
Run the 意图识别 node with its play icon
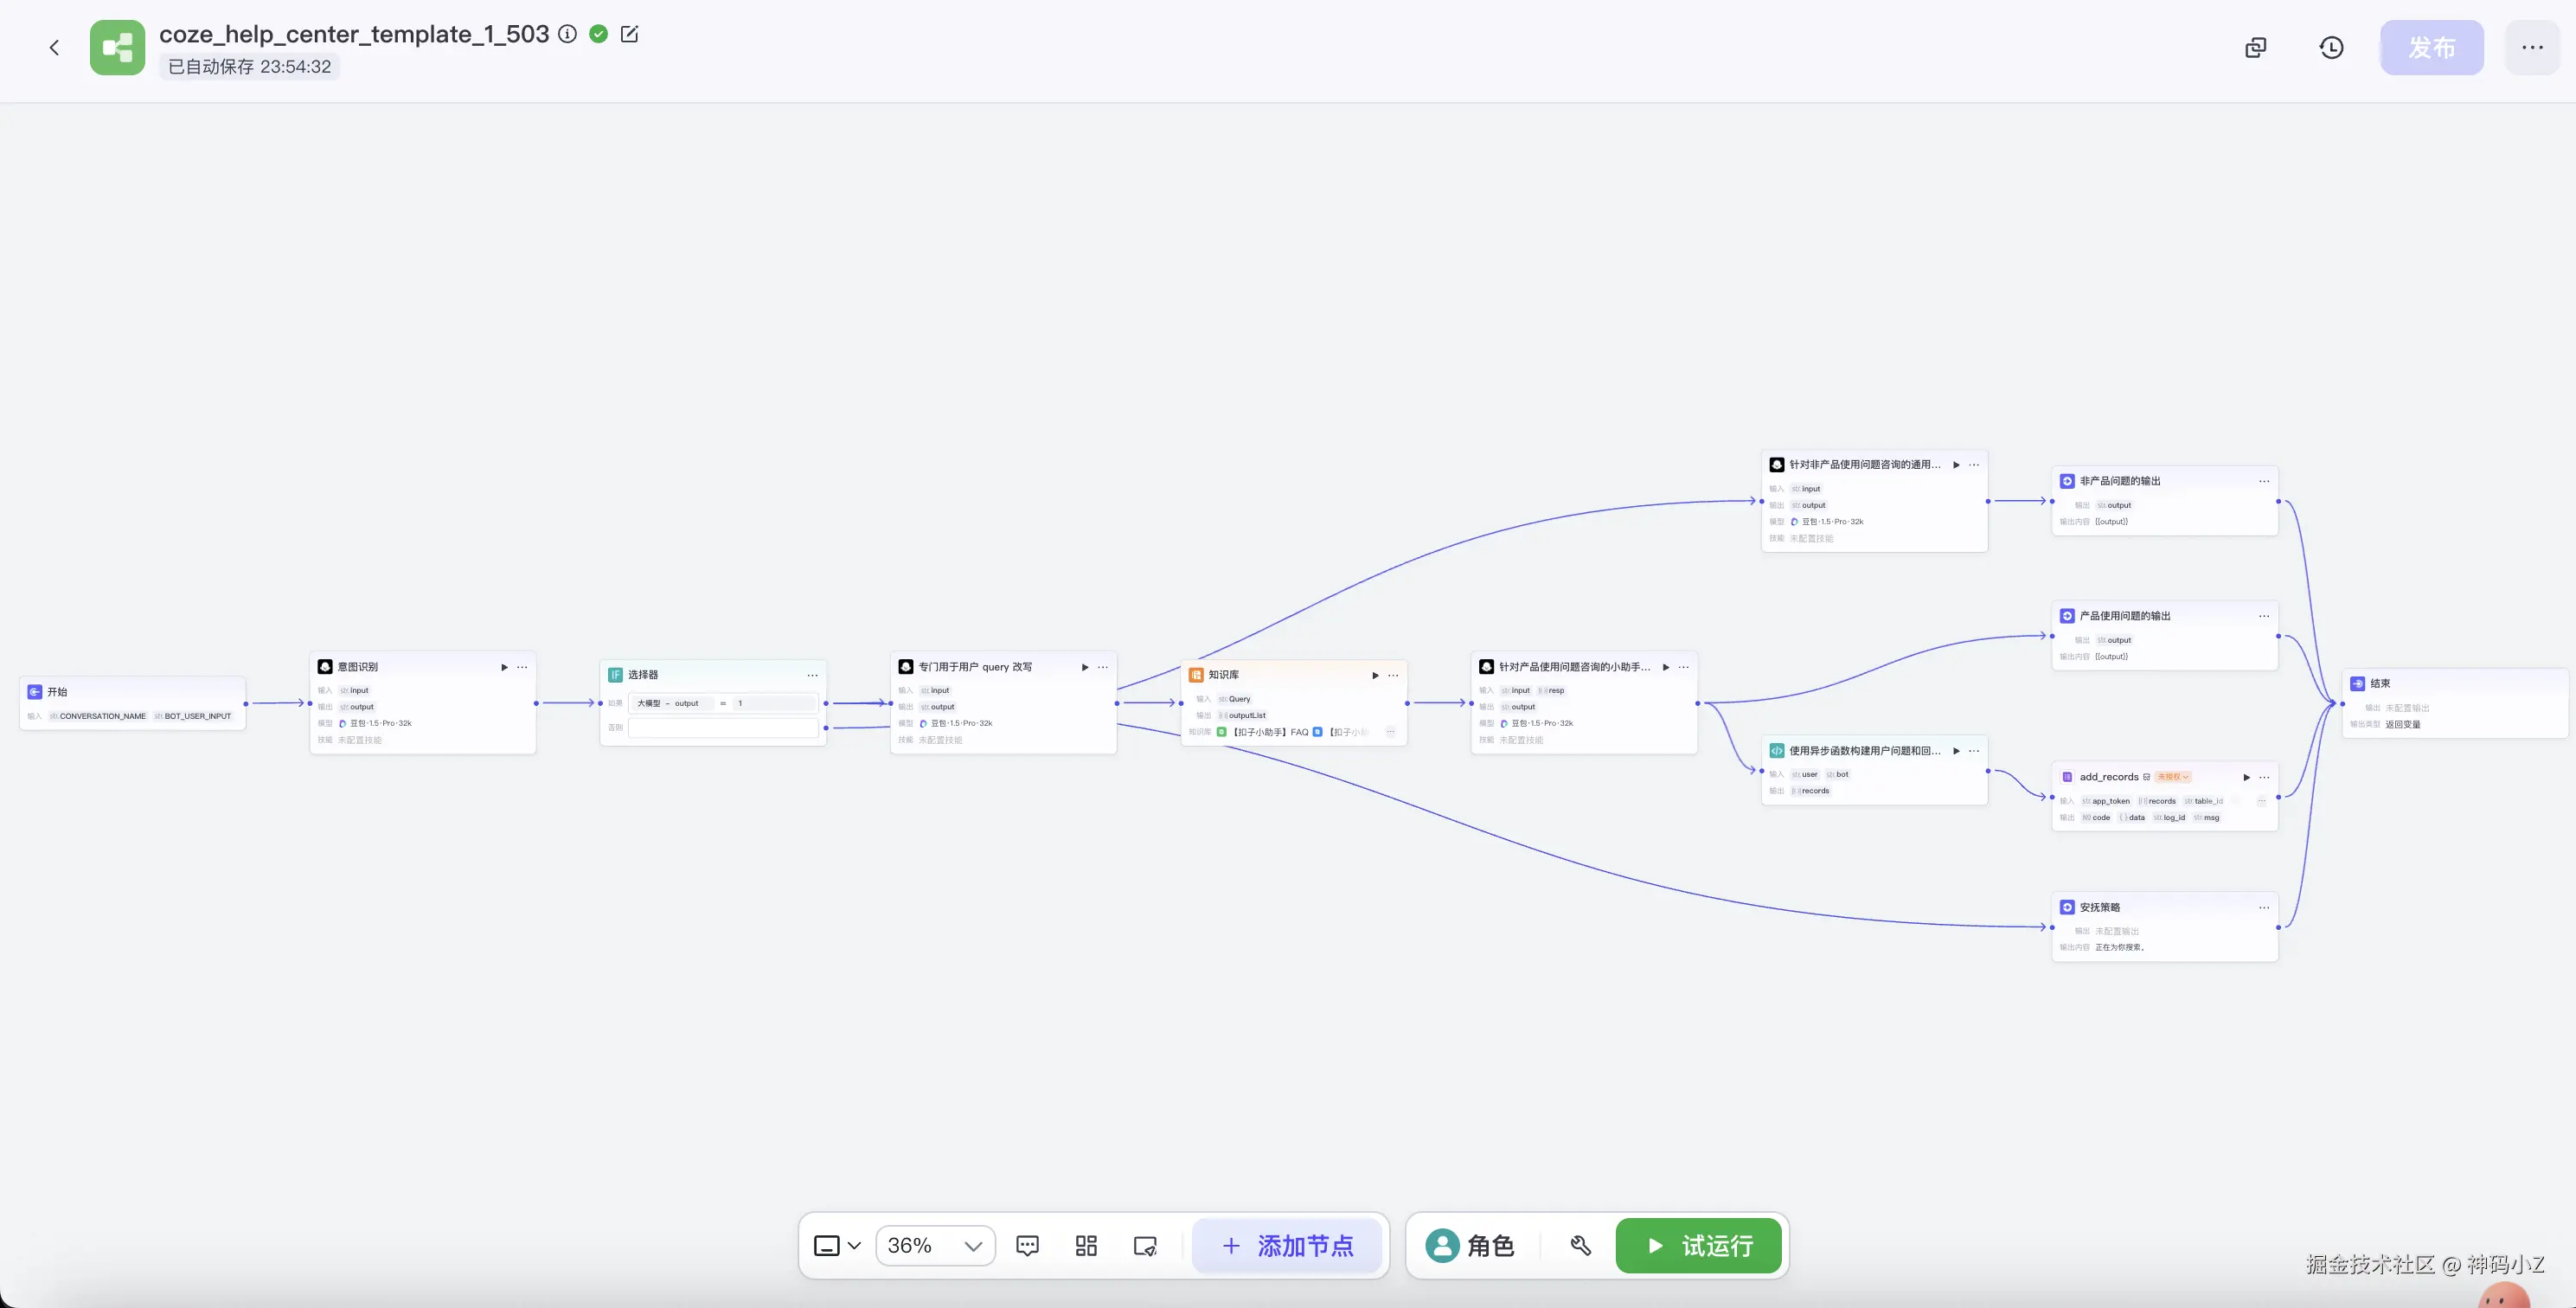point(504,667)
